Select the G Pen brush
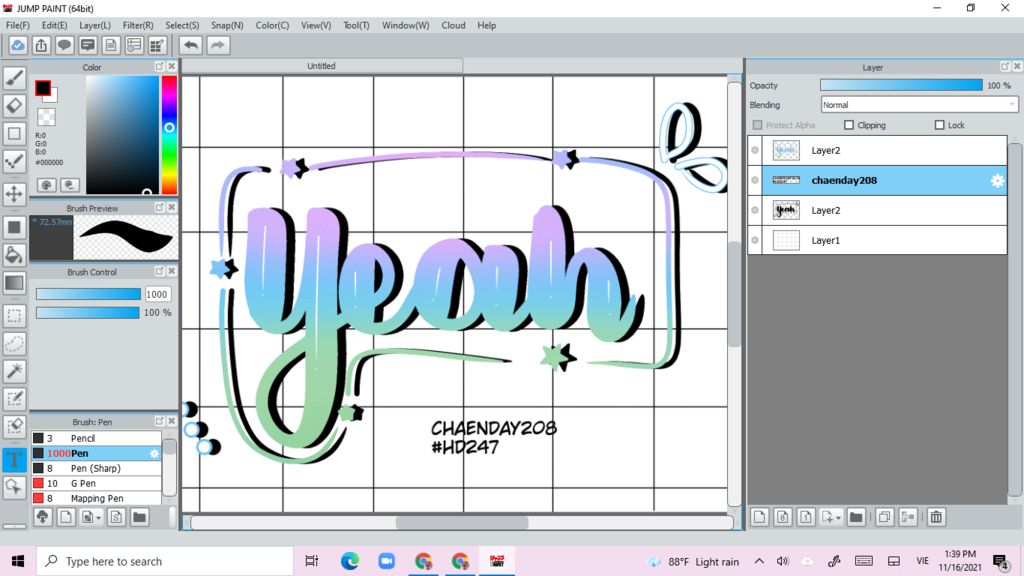The height and width of the screenshot is (576, 1024). tap(96, 483)
